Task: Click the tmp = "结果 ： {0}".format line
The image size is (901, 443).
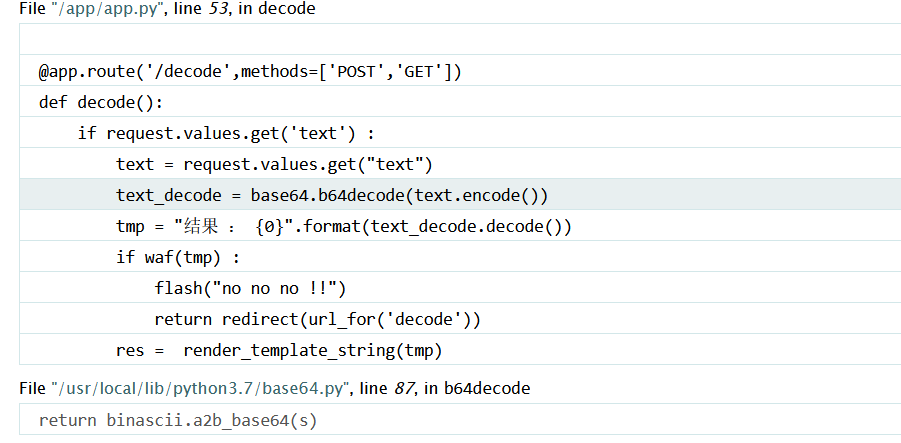Action: pos(460,226)
